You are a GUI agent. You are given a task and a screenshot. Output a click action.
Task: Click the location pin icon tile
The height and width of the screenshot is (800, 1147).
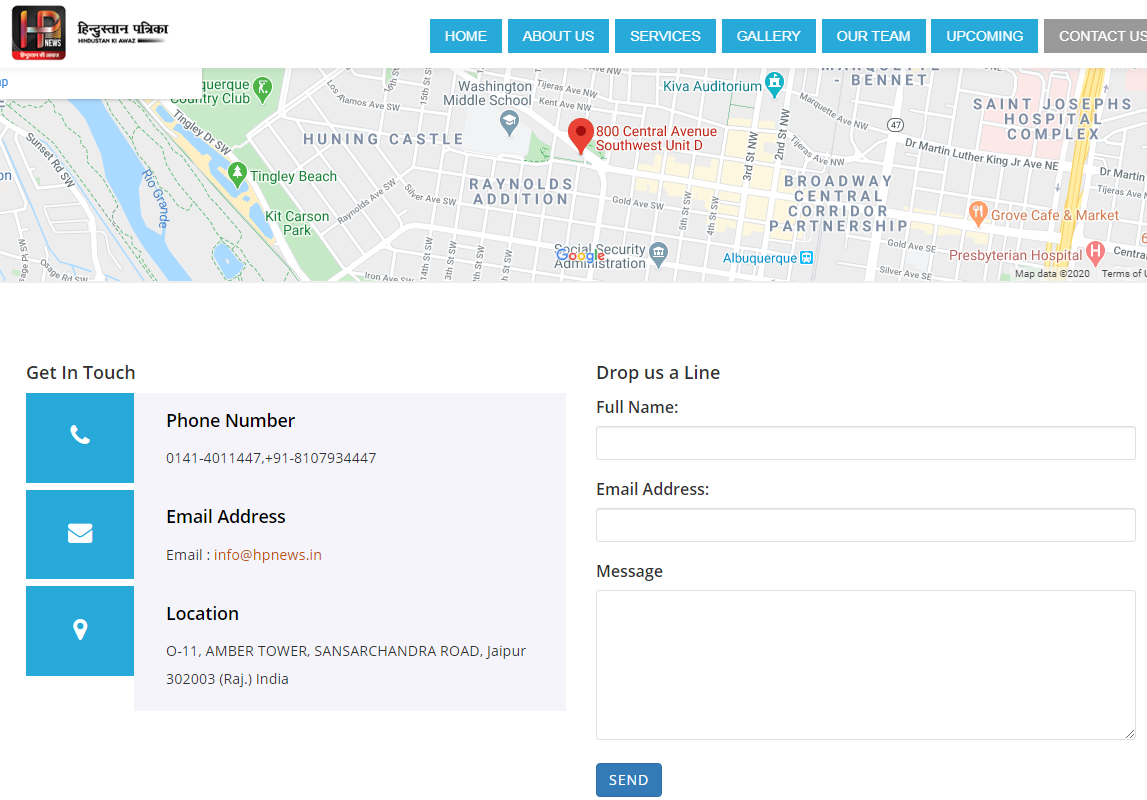[x=80, y=630]
